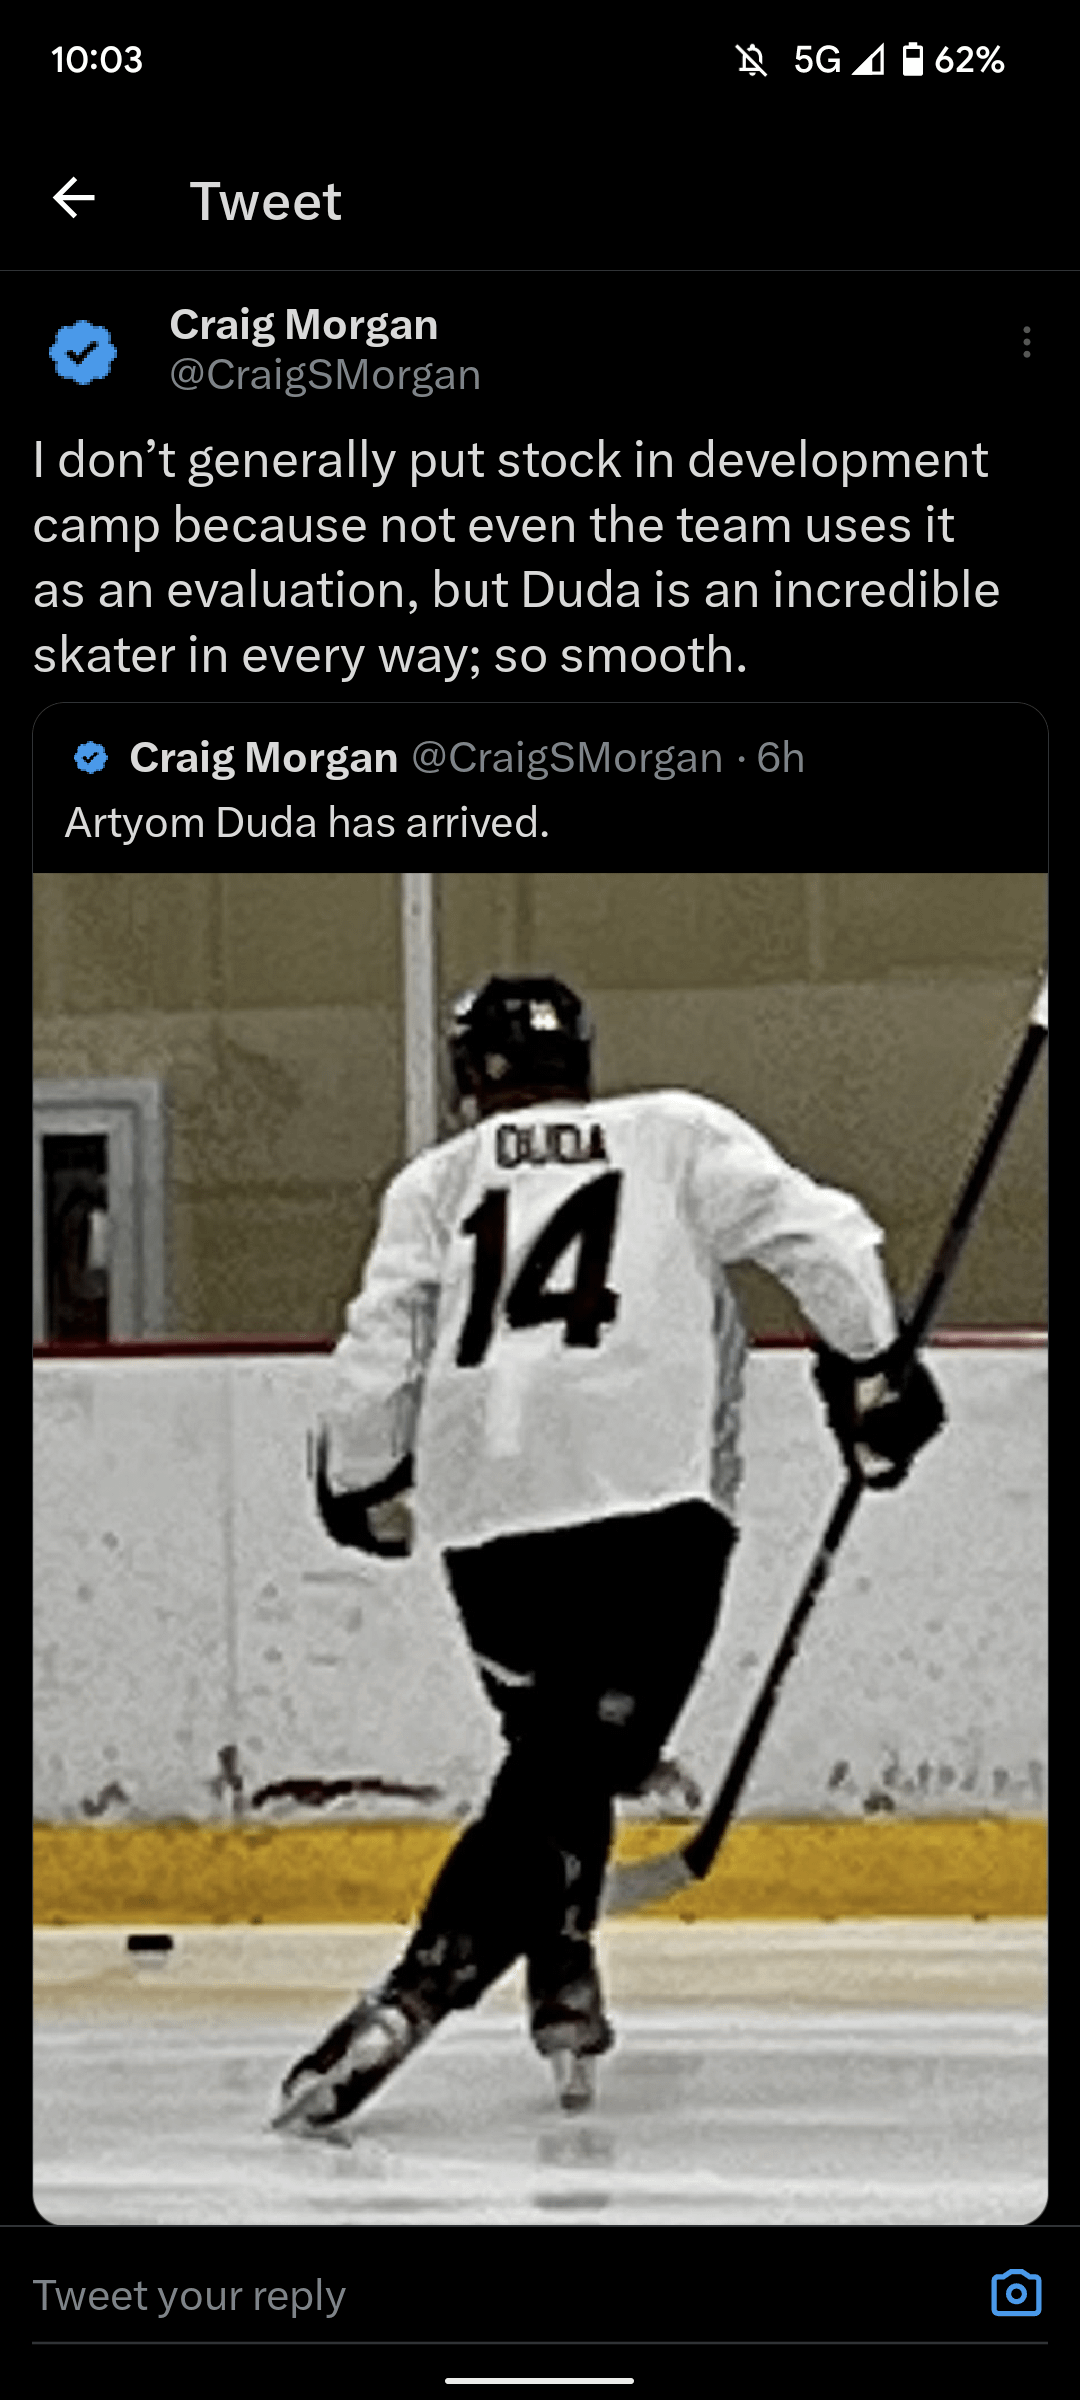Tap the home gesture bar at bottom
Screen dimensions: 1080x2400
[x=540, y=2380]
